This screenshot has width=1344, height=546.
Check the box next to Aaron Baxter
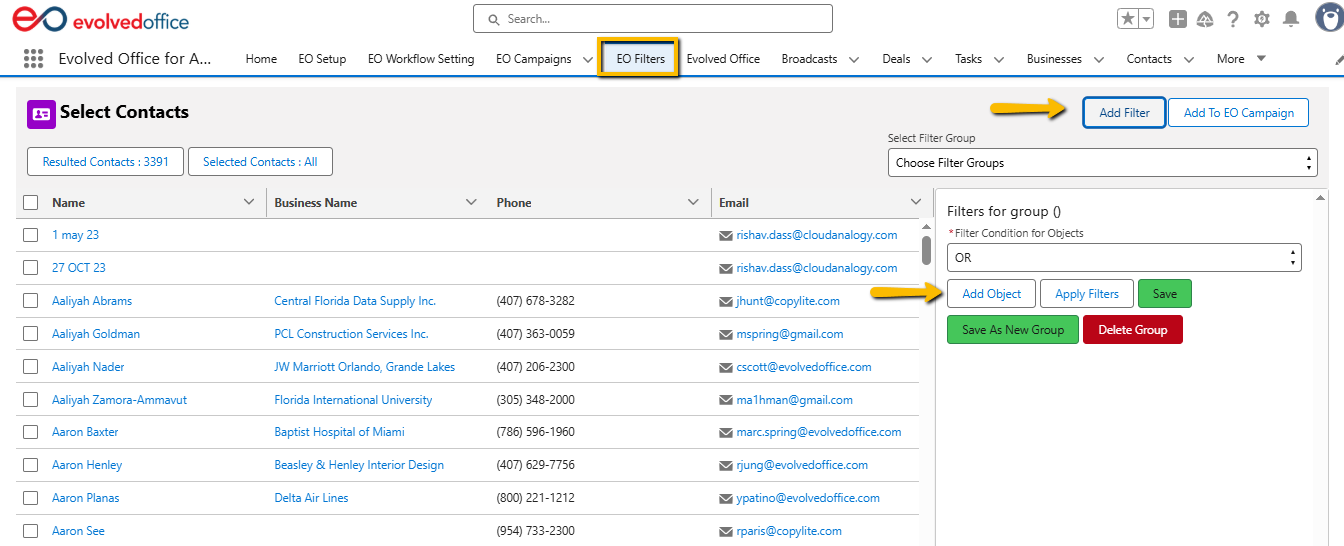click(x=31, y=432)
